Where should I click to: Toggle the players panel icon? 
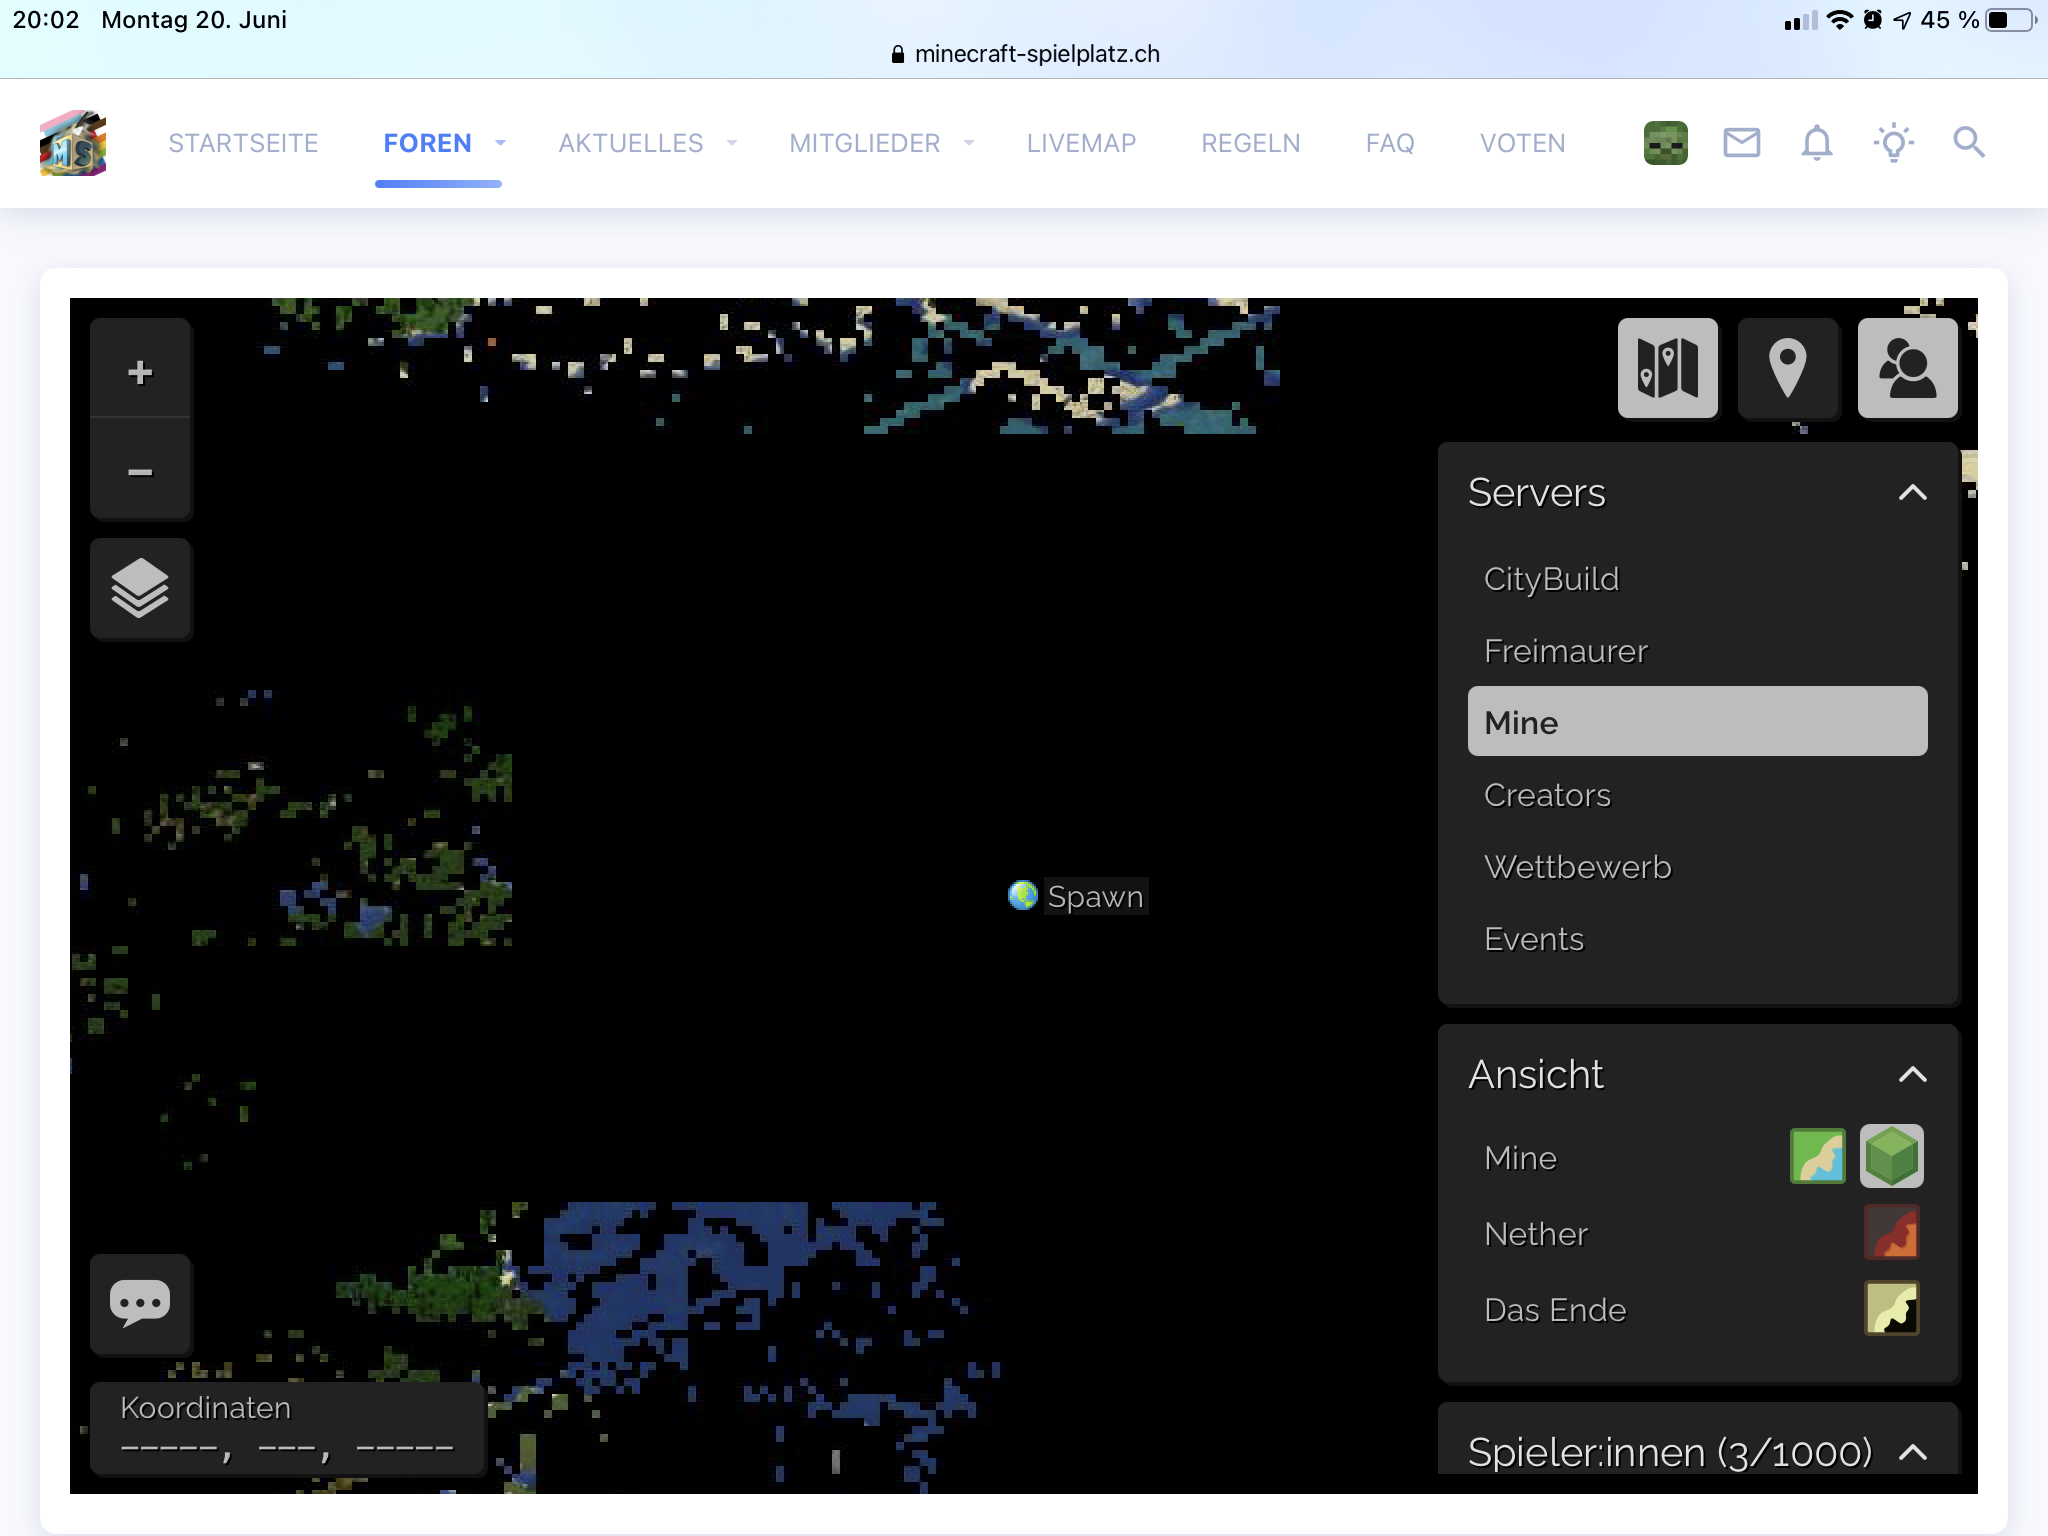coord(1907,368)
